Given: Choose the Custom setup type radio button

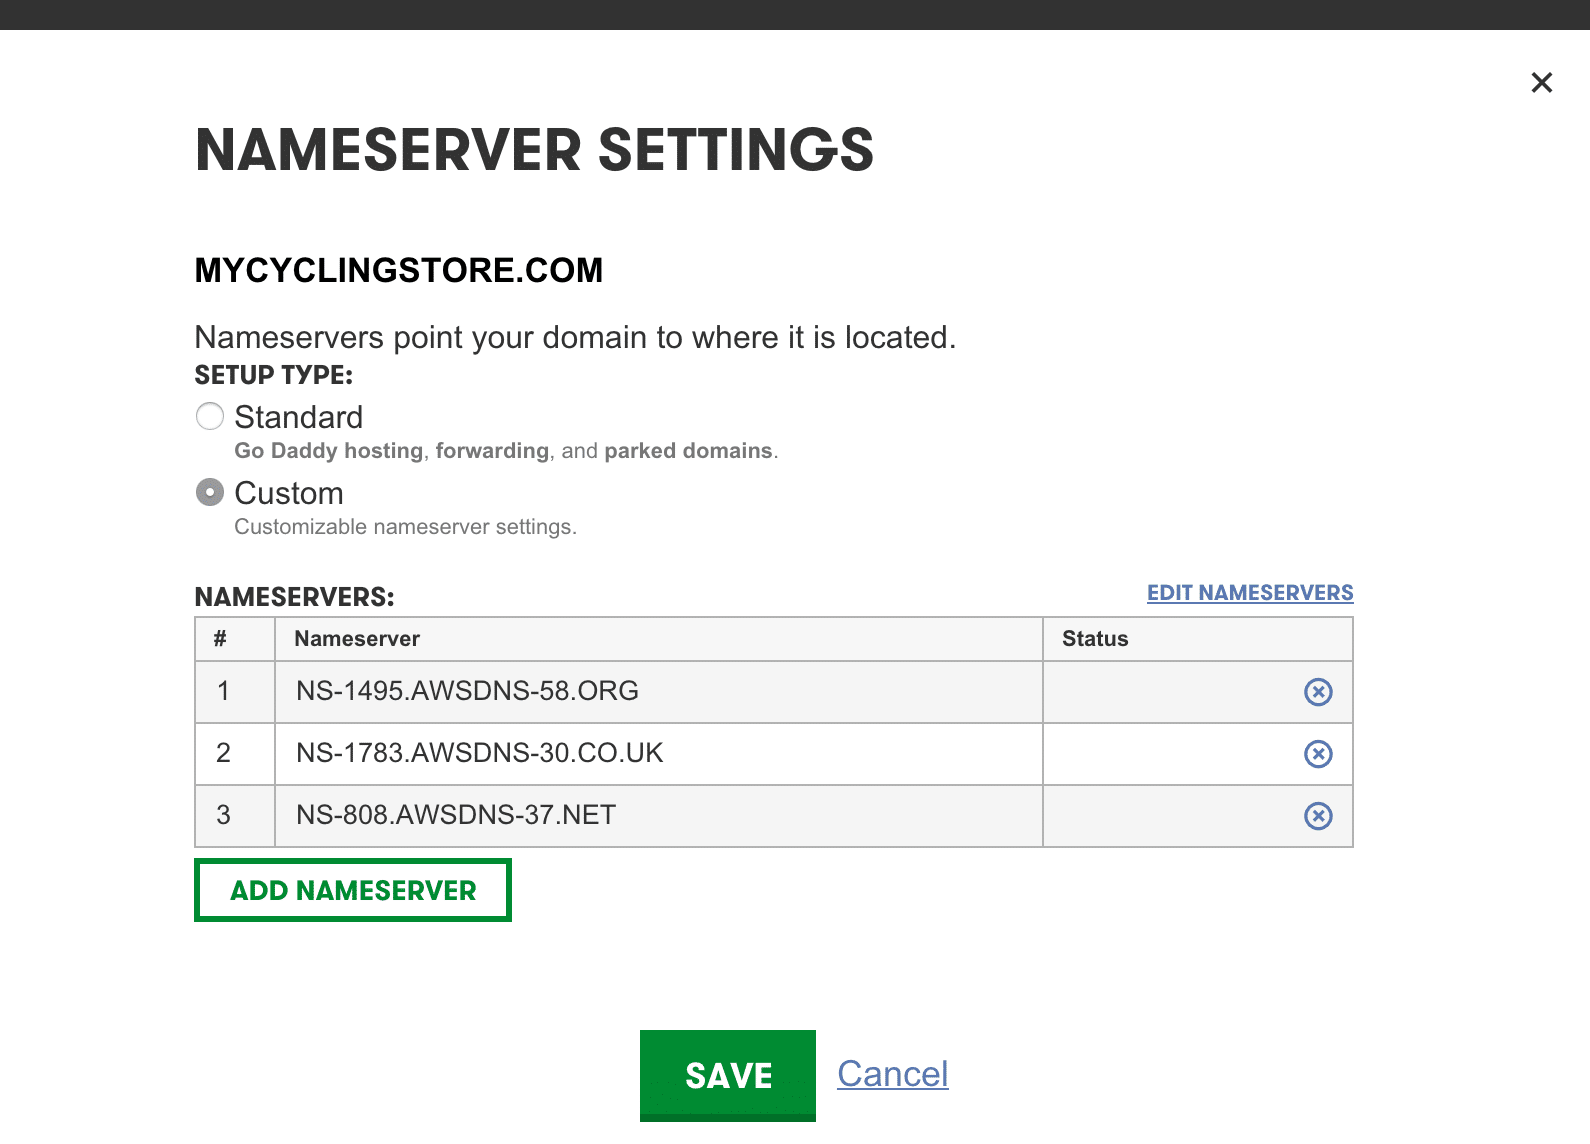Looking at the screenshot, I should pyautogui.click(x=210, y=492).
